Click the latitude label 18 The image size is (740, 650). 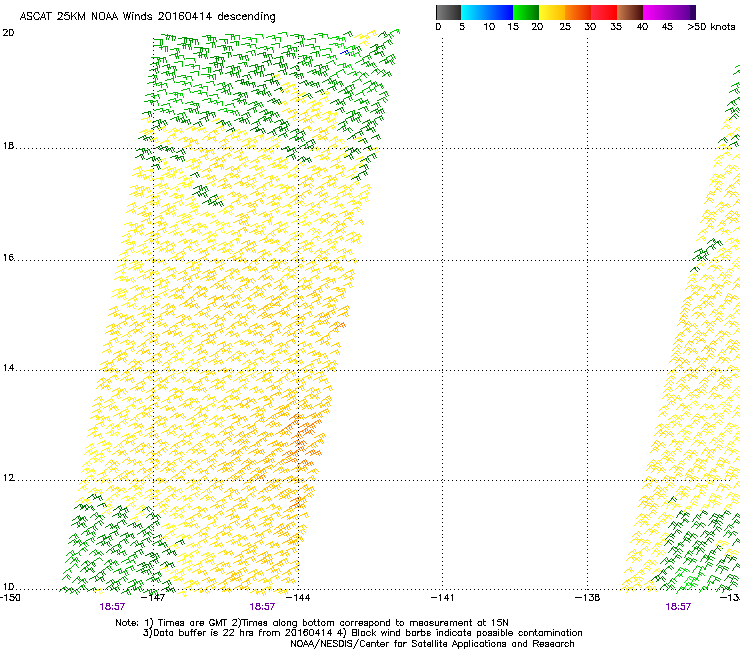point(8,146)
